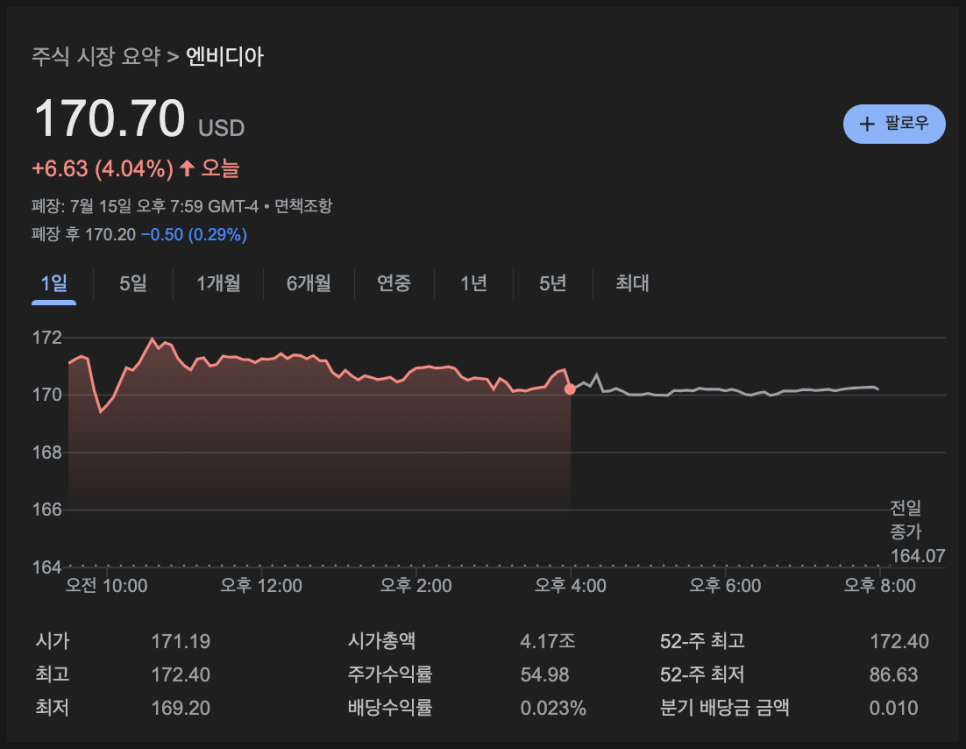The height and width of the screenshot is (749, 966).
Task: Open the 5년 chart range
Action: coord(553,283)
